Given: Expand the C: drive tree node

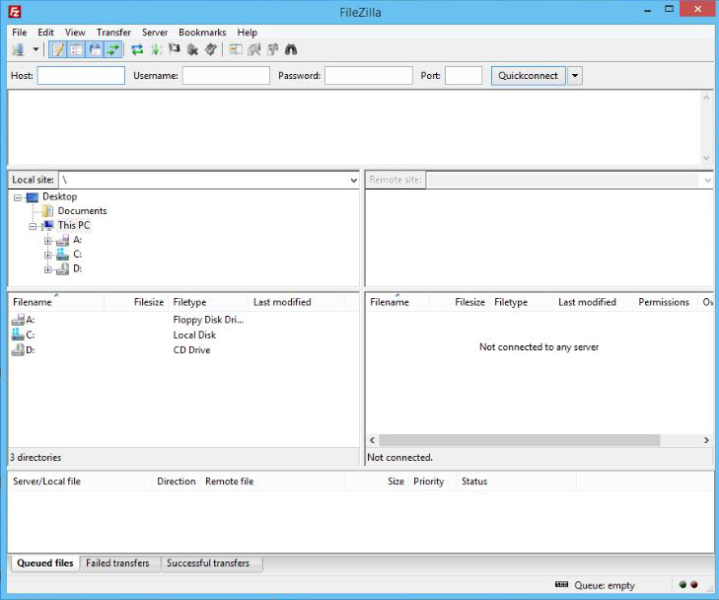Looking at the screenshot, I should coord(47,255).
